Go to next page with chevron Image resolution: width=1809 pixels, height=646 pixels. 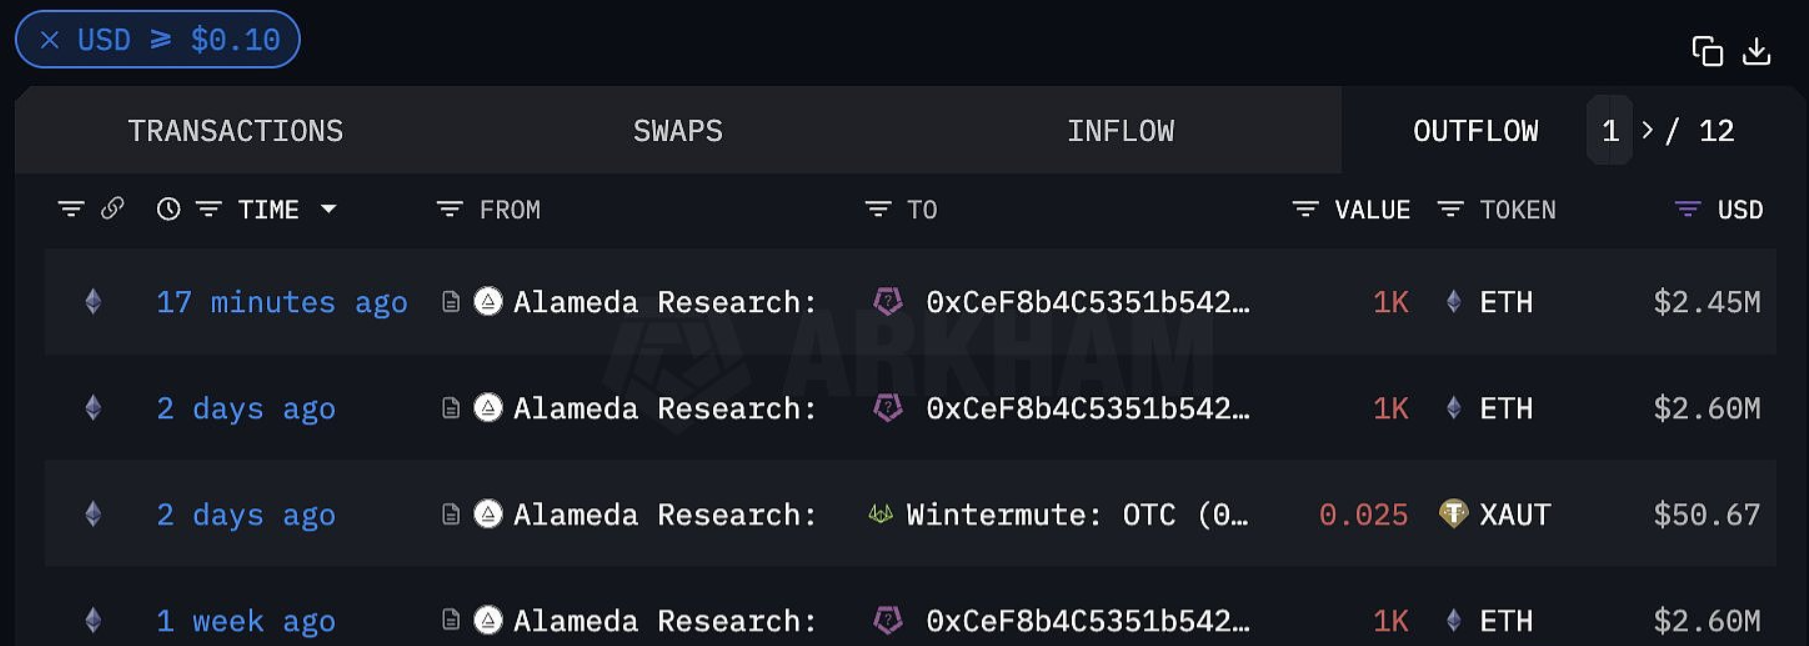[1647, 130]
